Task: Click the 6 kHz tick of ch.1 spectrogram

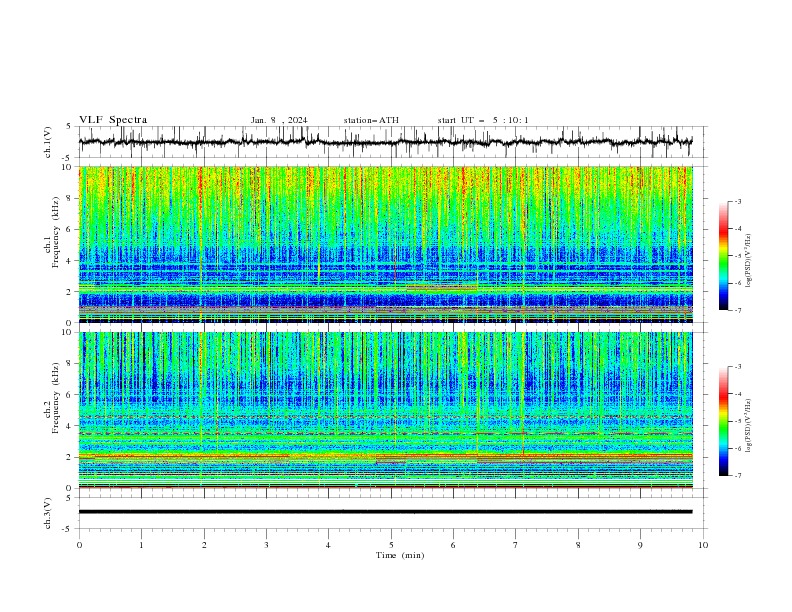Action: tap(70, 229)
